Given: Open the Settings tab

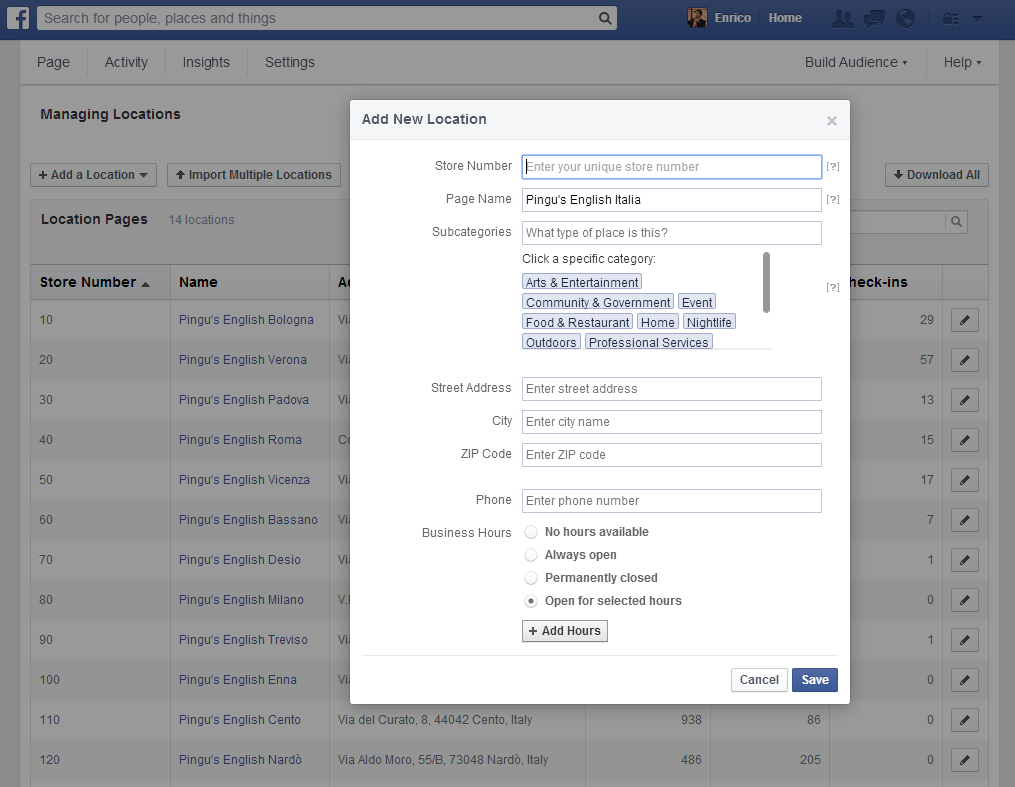Looking at the screenshot, I should pos(290,62).
